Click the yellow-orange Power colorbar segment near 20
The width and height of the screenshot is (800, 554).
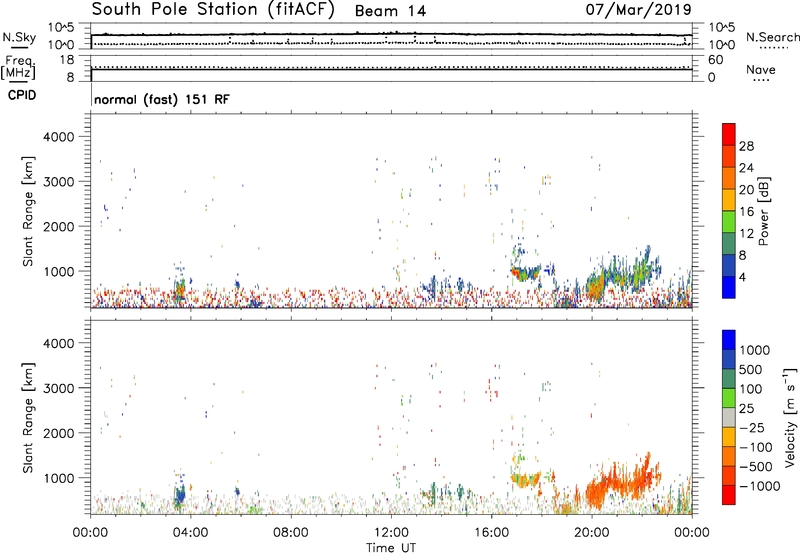click(729, 199)
